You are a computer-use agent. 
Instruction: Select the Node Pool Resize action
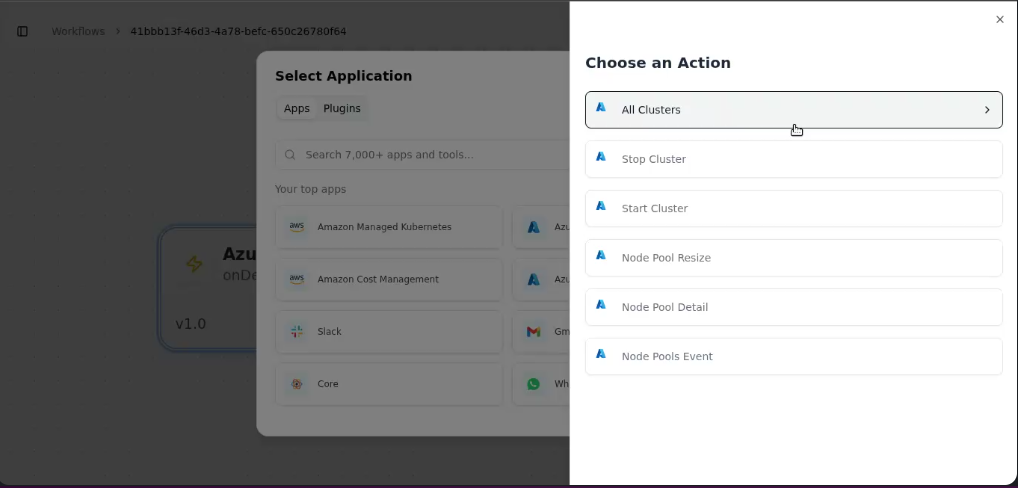(793, 258)
